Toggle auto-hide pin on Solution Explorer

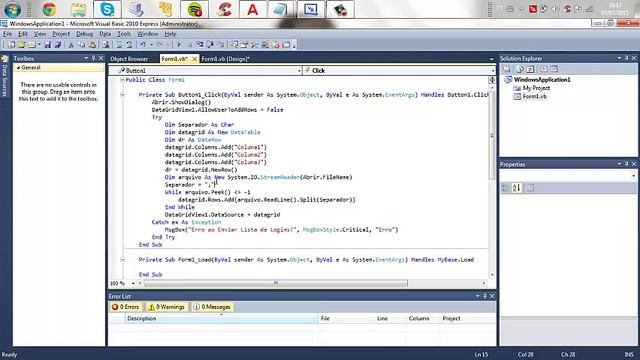point(627,58)
